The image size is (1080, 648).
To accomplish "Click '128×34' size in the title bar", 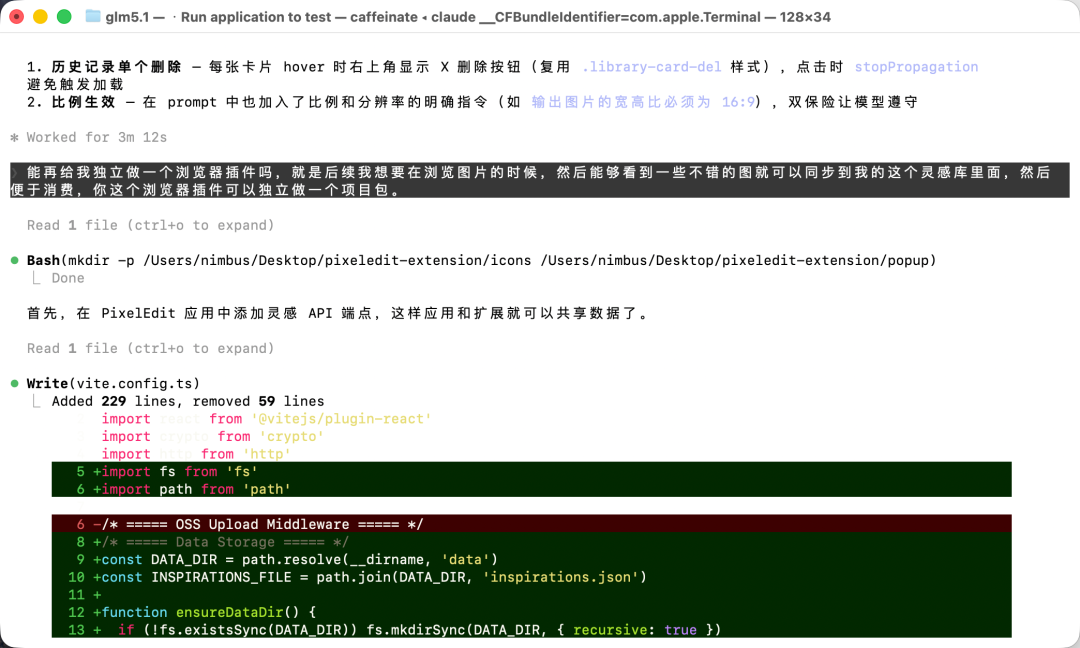I will coord(805,17).
